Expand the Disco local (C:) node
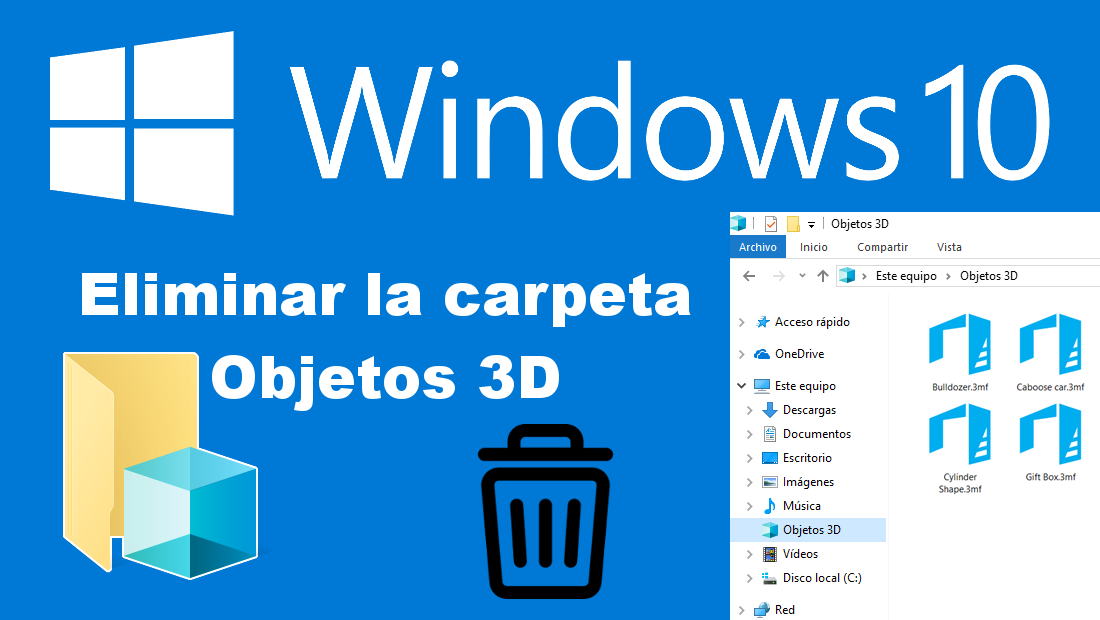This screenshot has width=1100, height=620. 750,578
